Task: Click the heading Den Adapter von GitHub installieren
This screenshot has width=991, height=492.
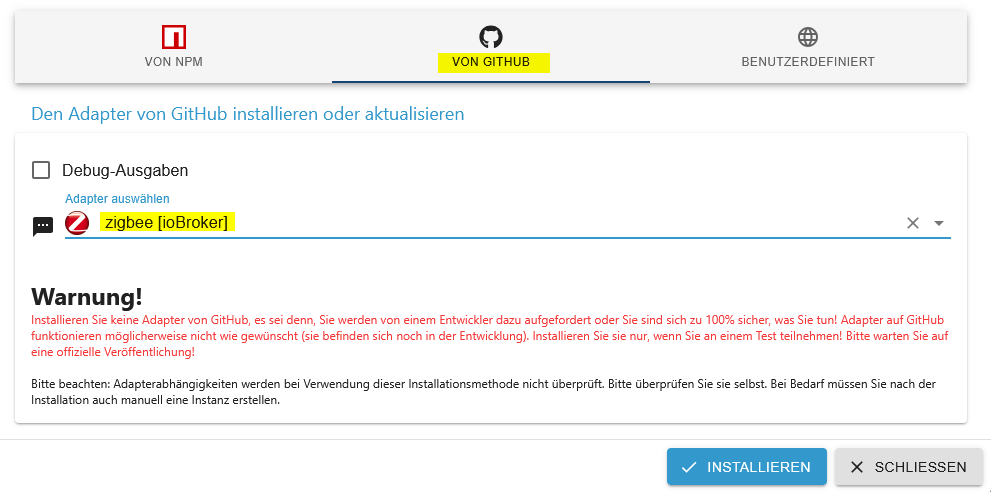Action: [248, 114]
